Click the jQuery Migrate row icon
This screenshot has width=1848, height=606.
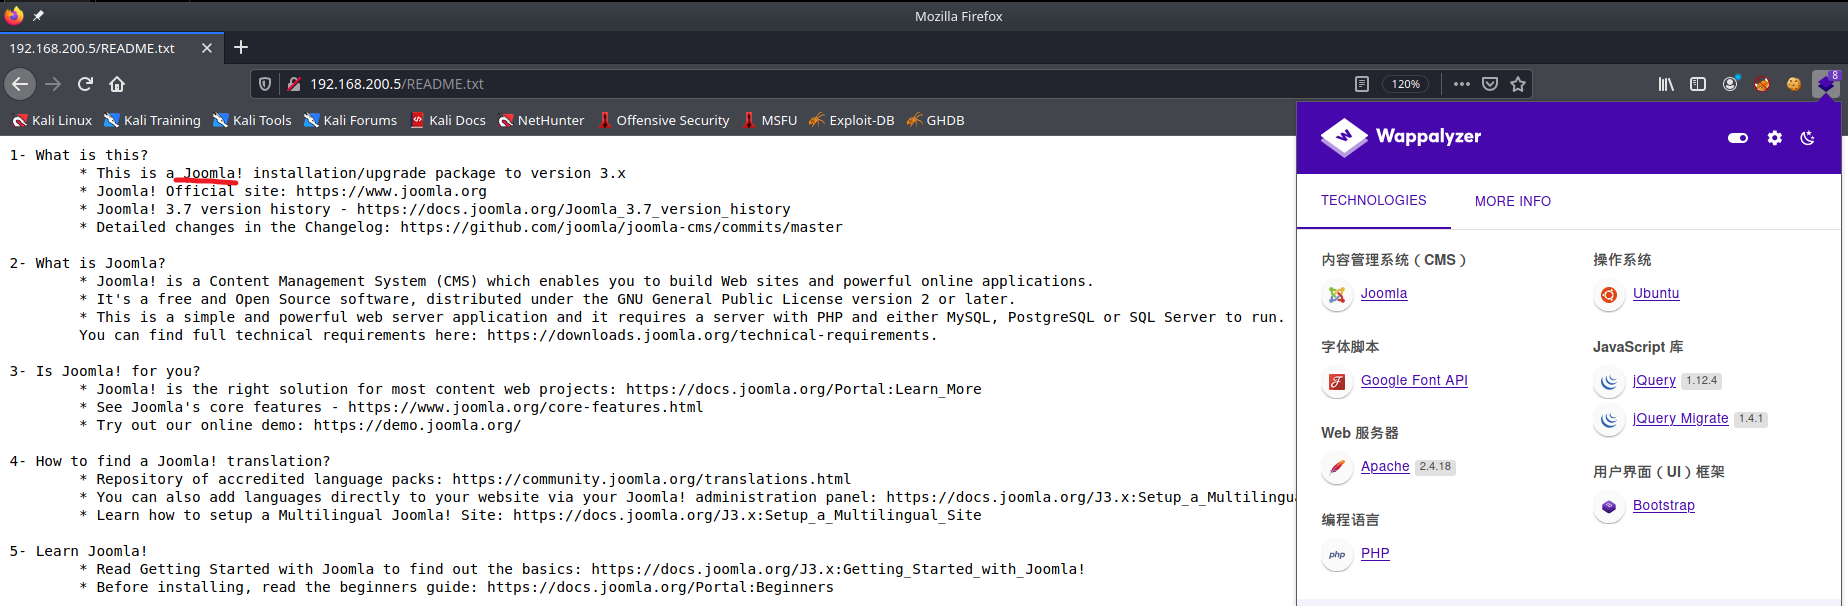pyautogui.click(x=1609, y=420)
